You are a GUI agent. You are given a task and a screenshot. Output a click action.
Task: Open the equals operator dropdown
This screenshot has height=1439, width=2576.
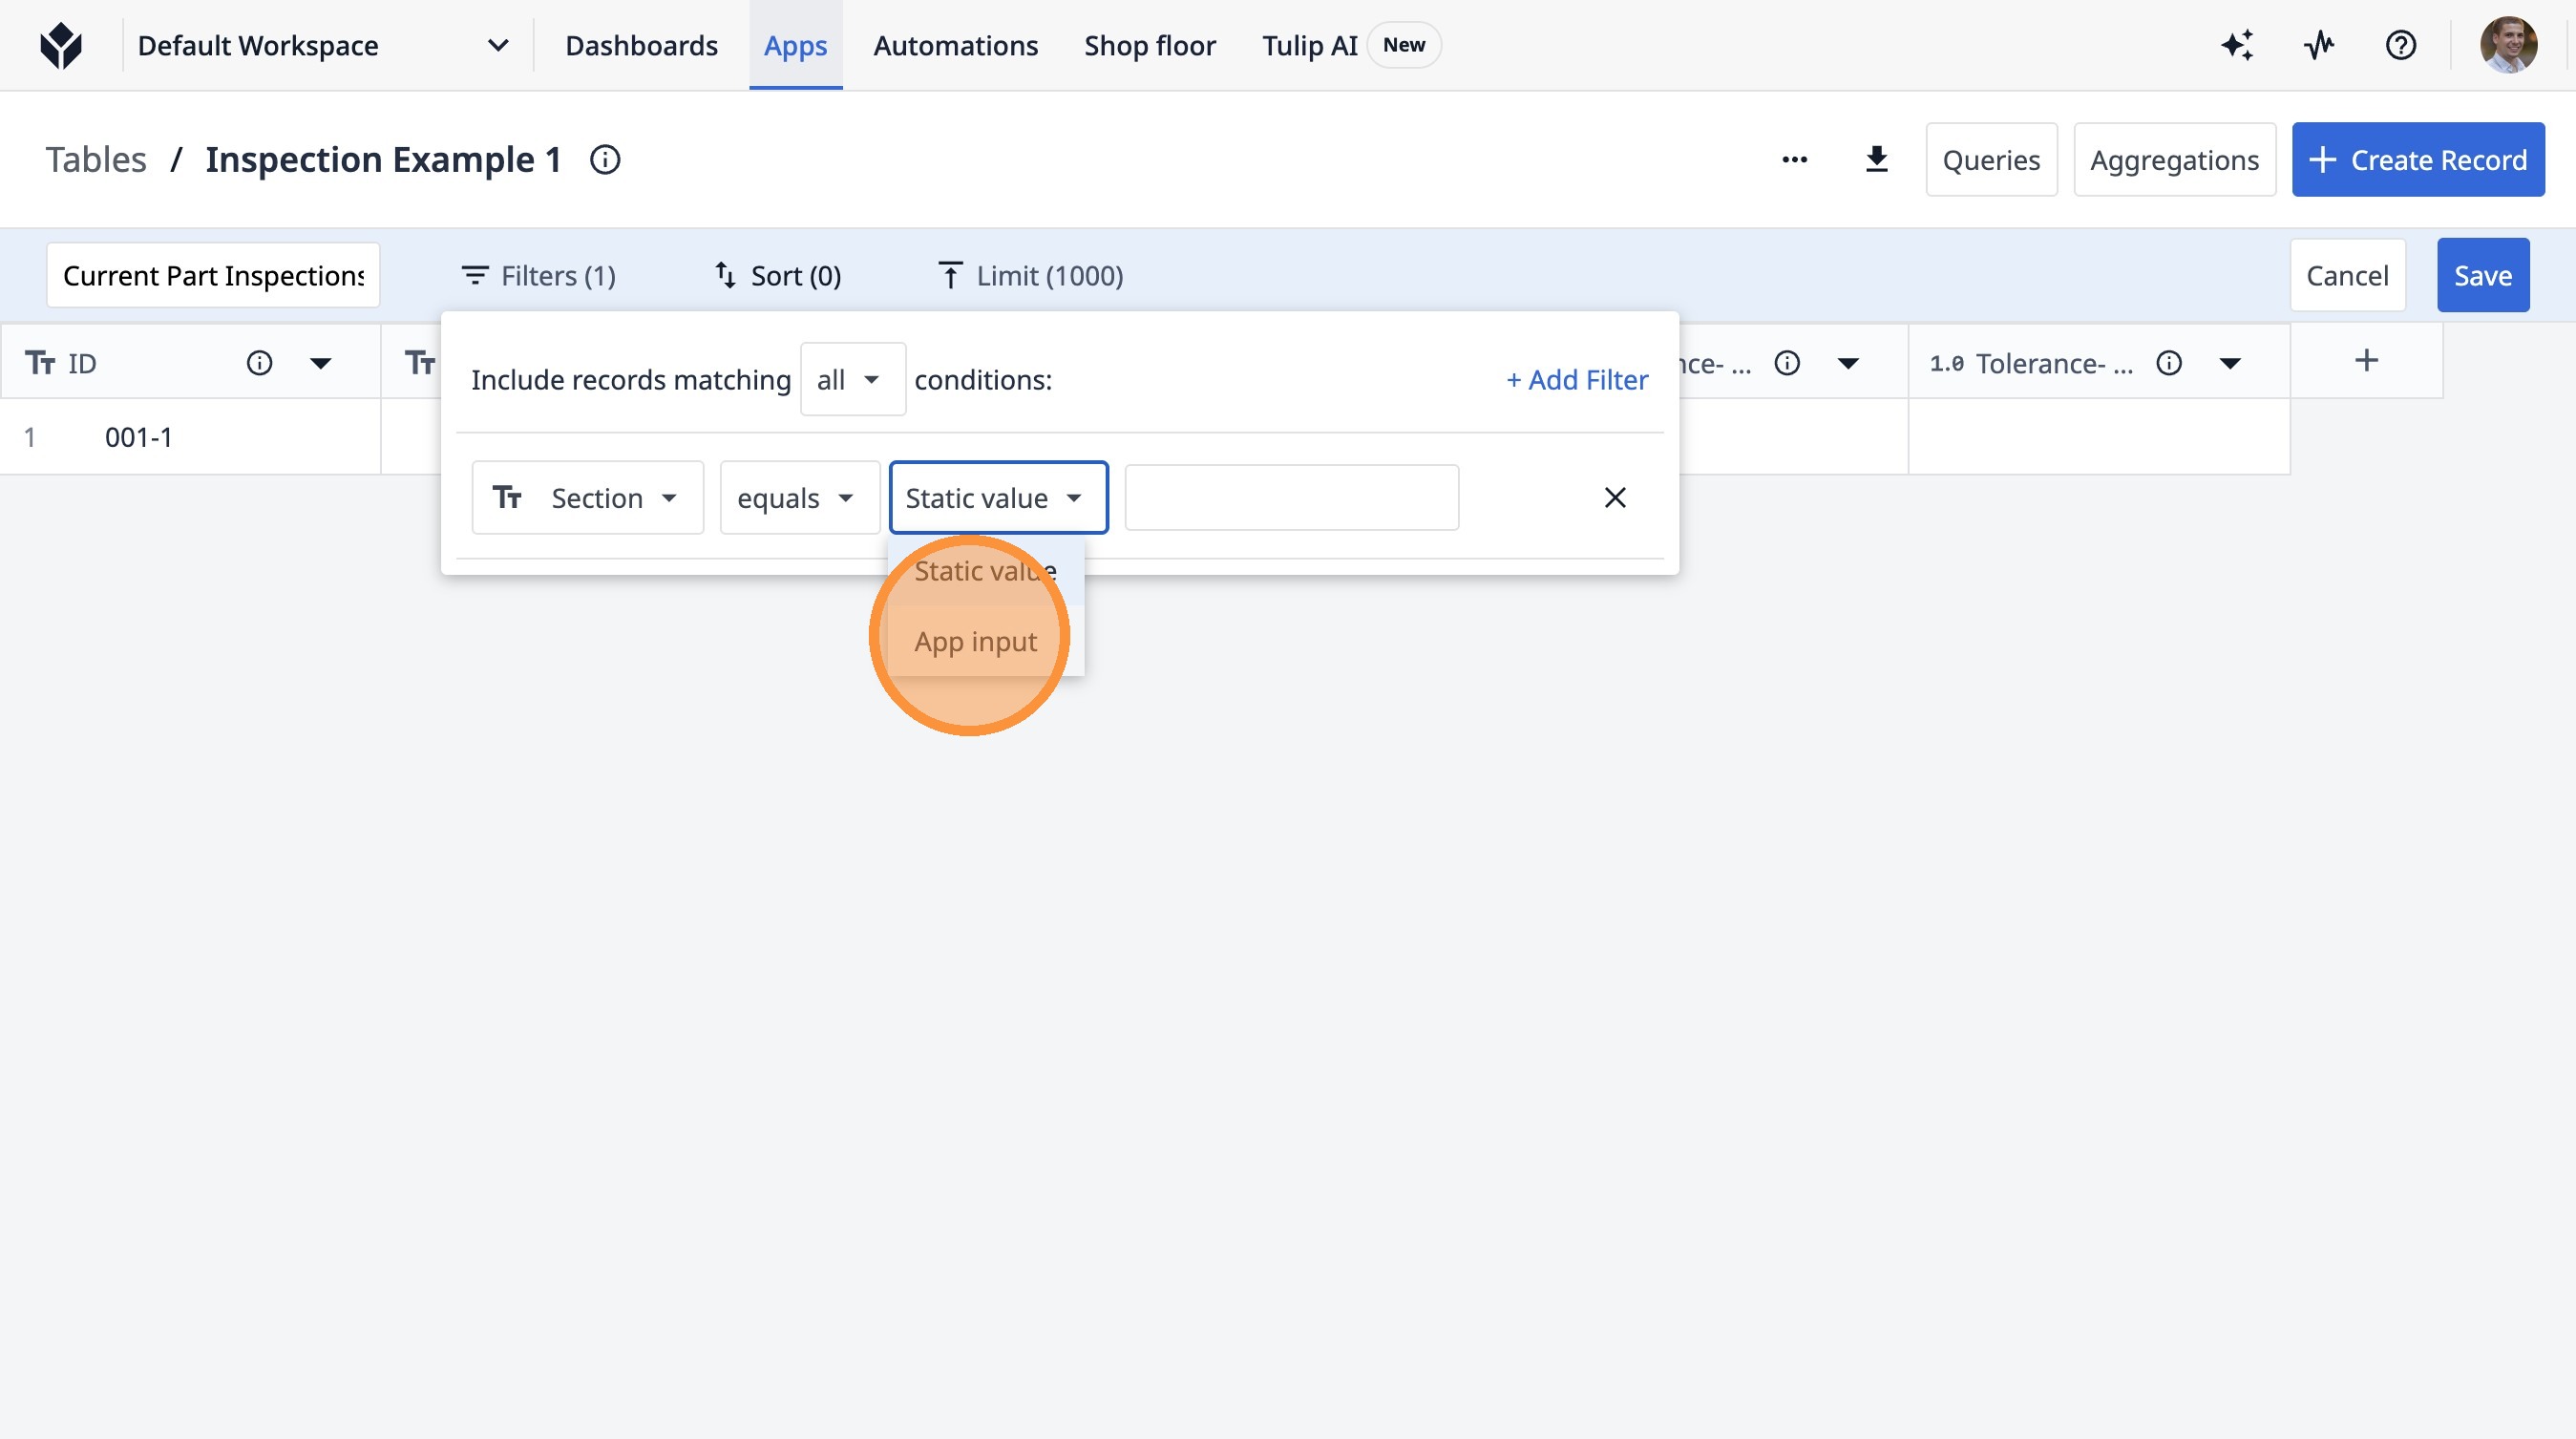point(798,498)
